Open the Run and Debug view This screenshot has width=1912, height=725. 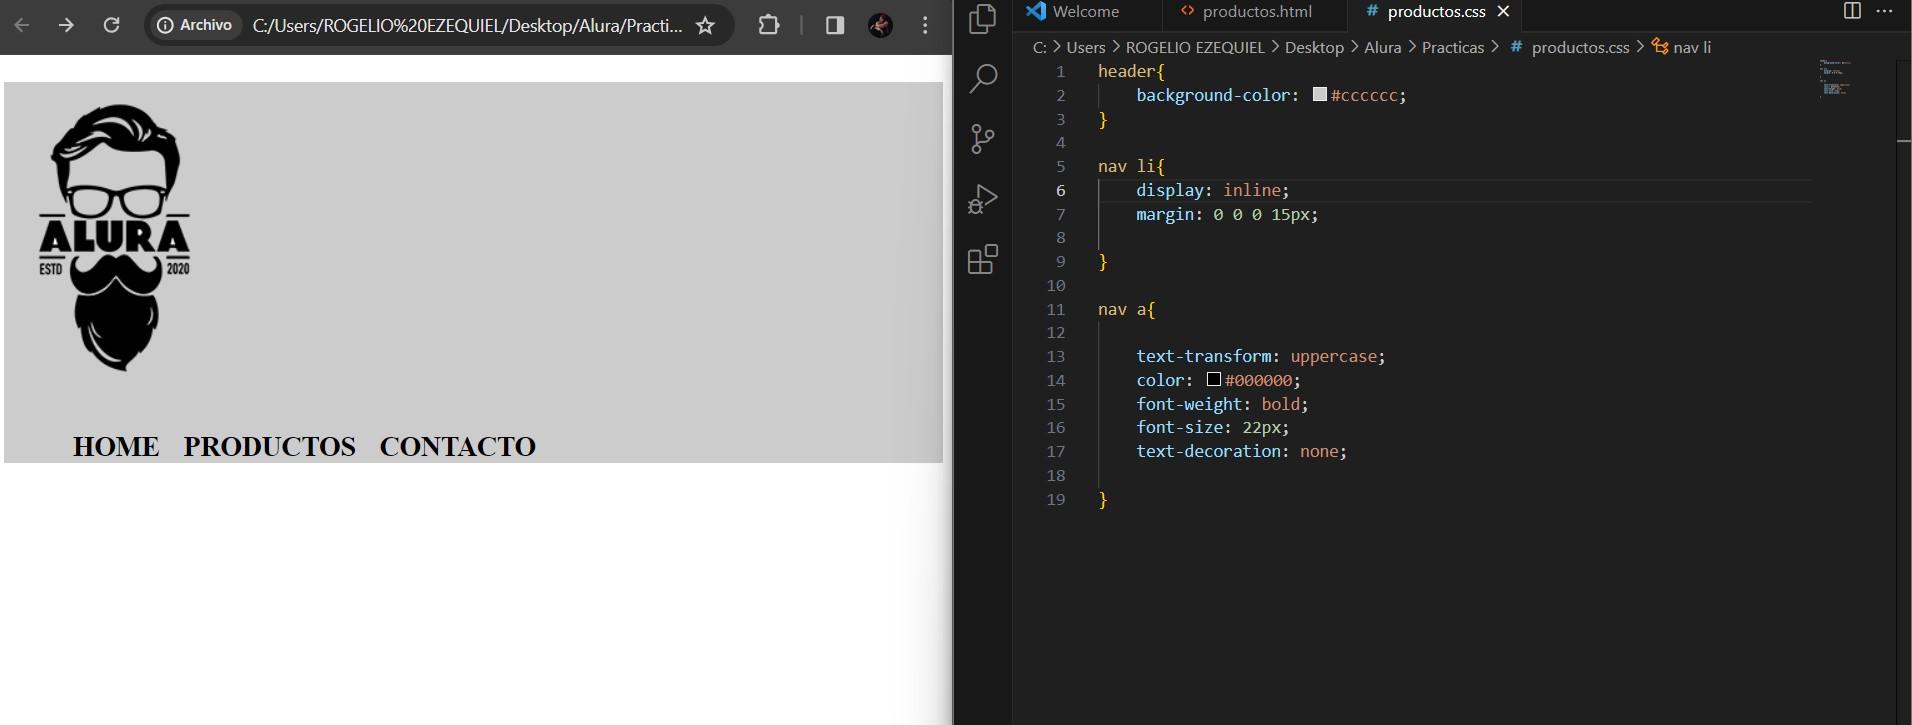[x=983, y=199]
